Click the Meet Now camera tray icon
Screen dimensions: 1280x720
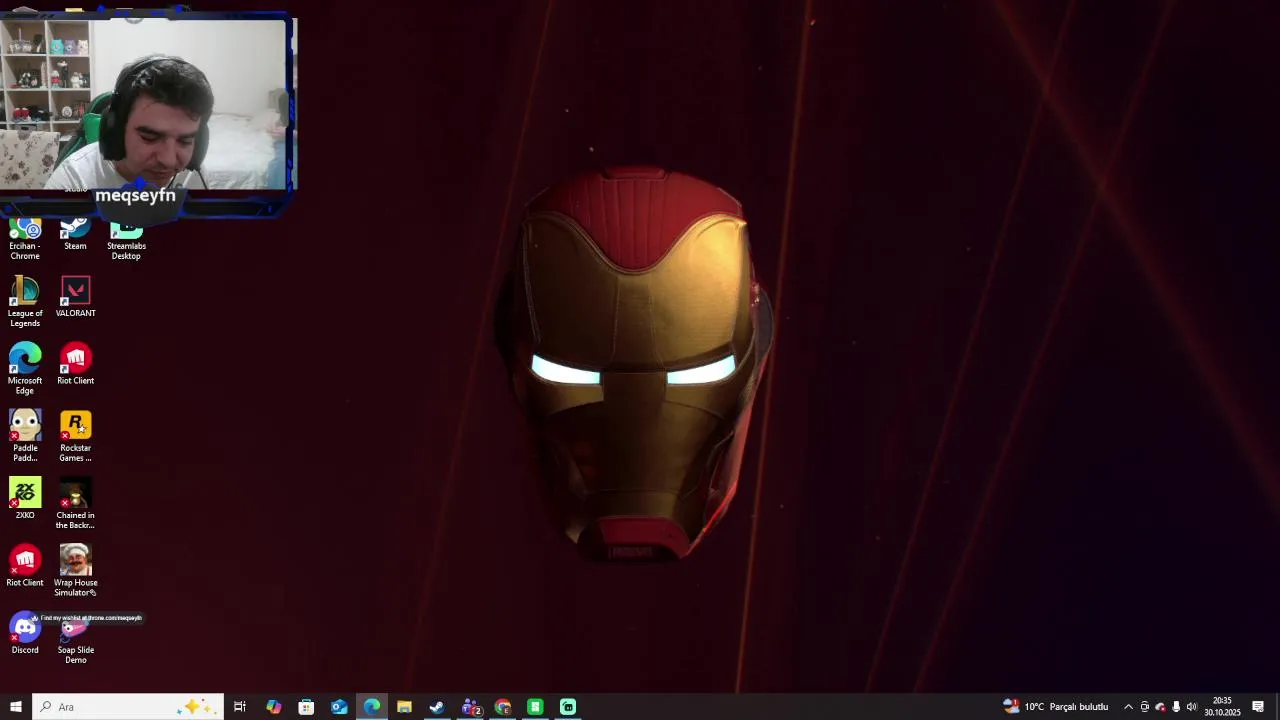coord(1145,707)
